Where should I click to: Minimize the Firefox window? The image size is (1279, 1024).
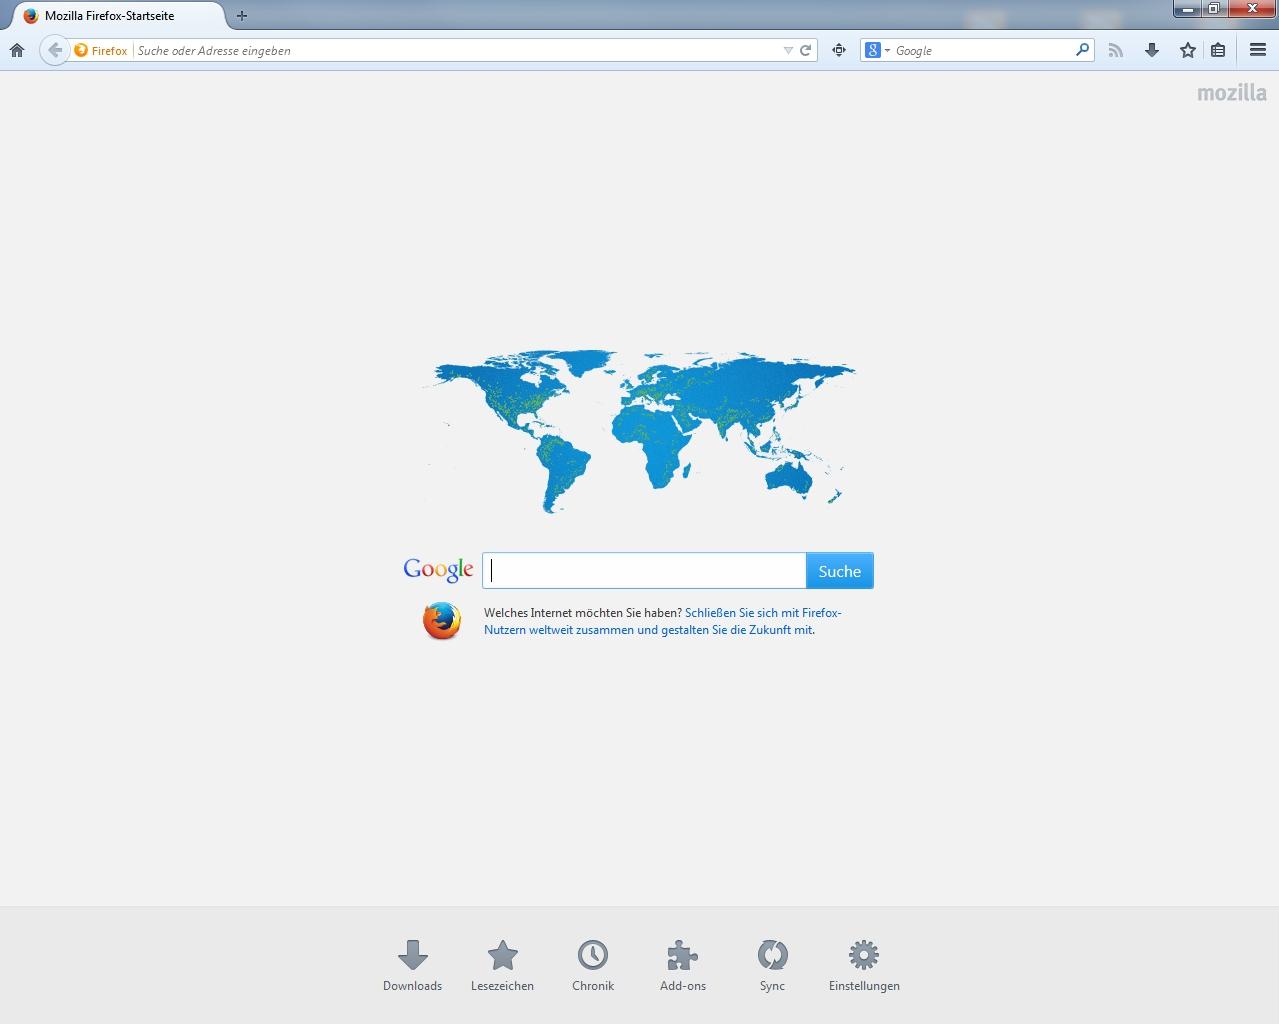[1188, 9]
